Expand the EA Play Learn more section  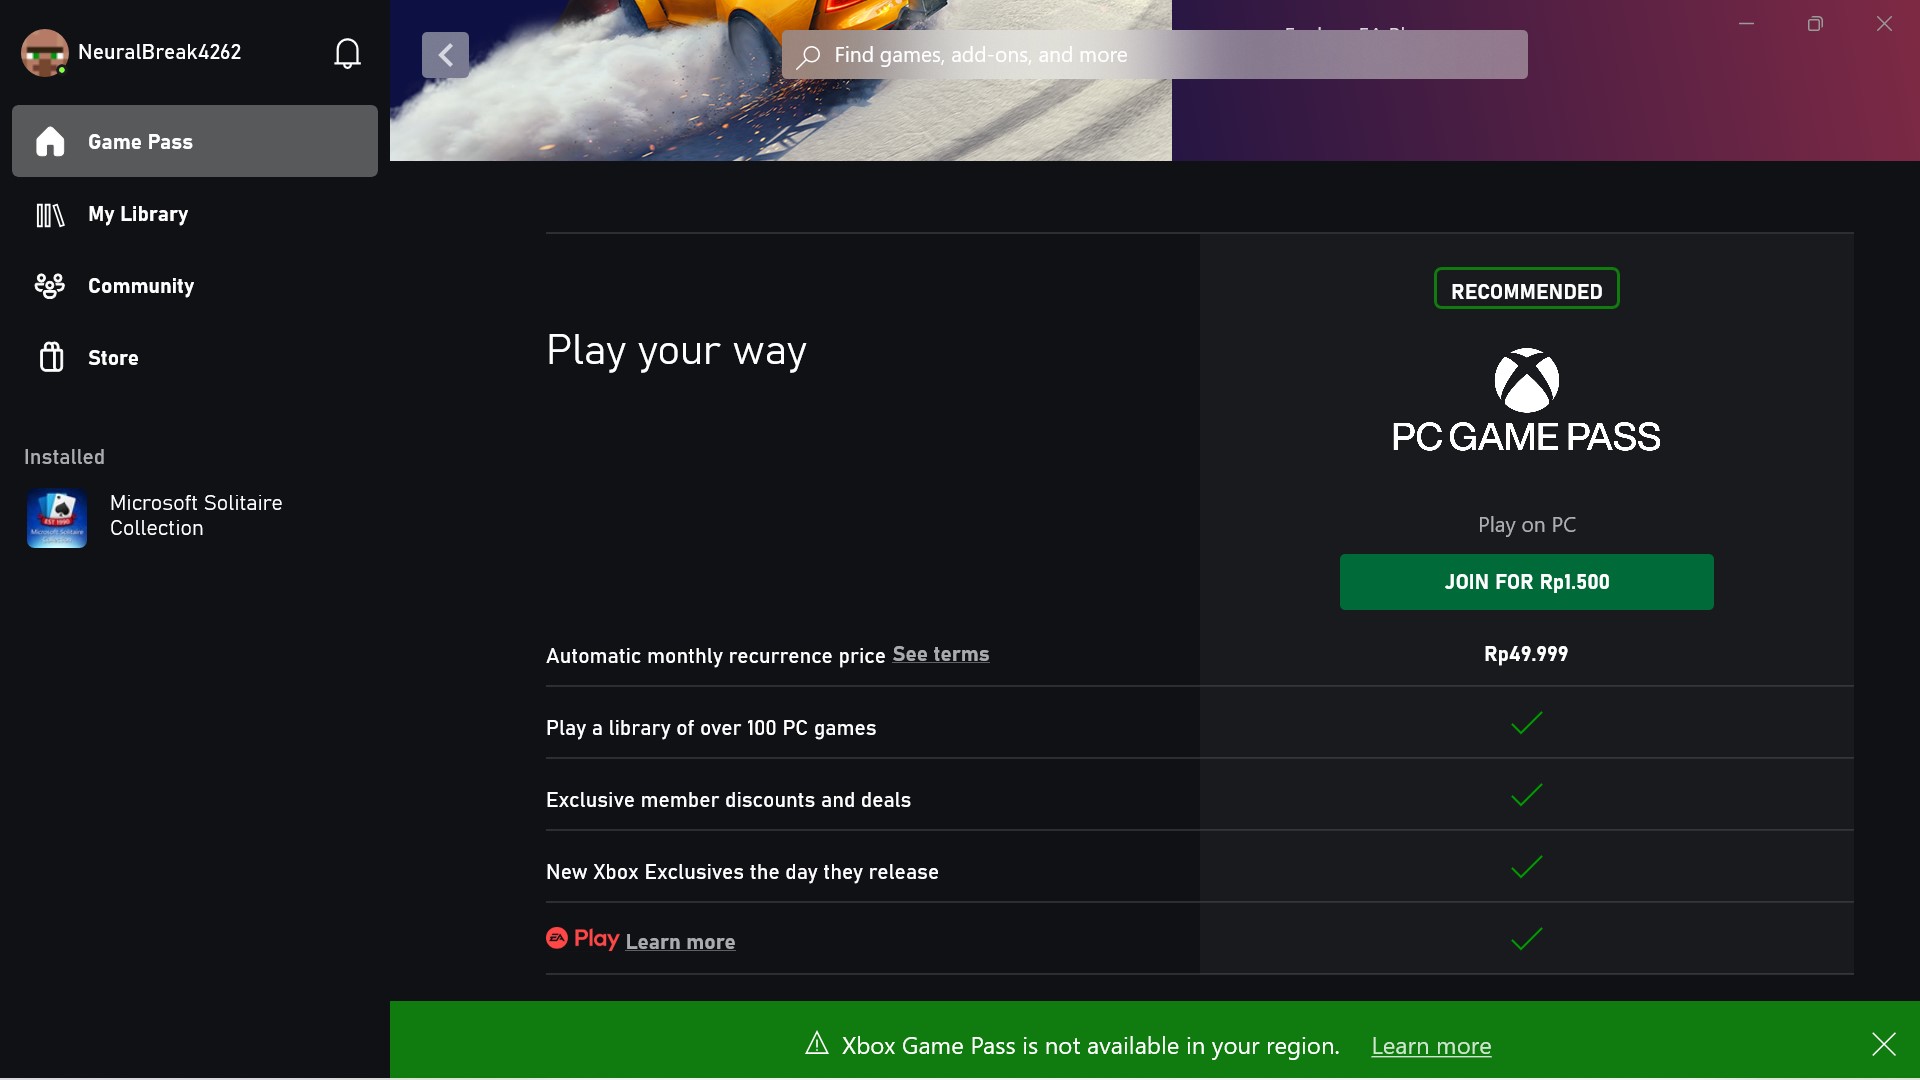[679, 940]
